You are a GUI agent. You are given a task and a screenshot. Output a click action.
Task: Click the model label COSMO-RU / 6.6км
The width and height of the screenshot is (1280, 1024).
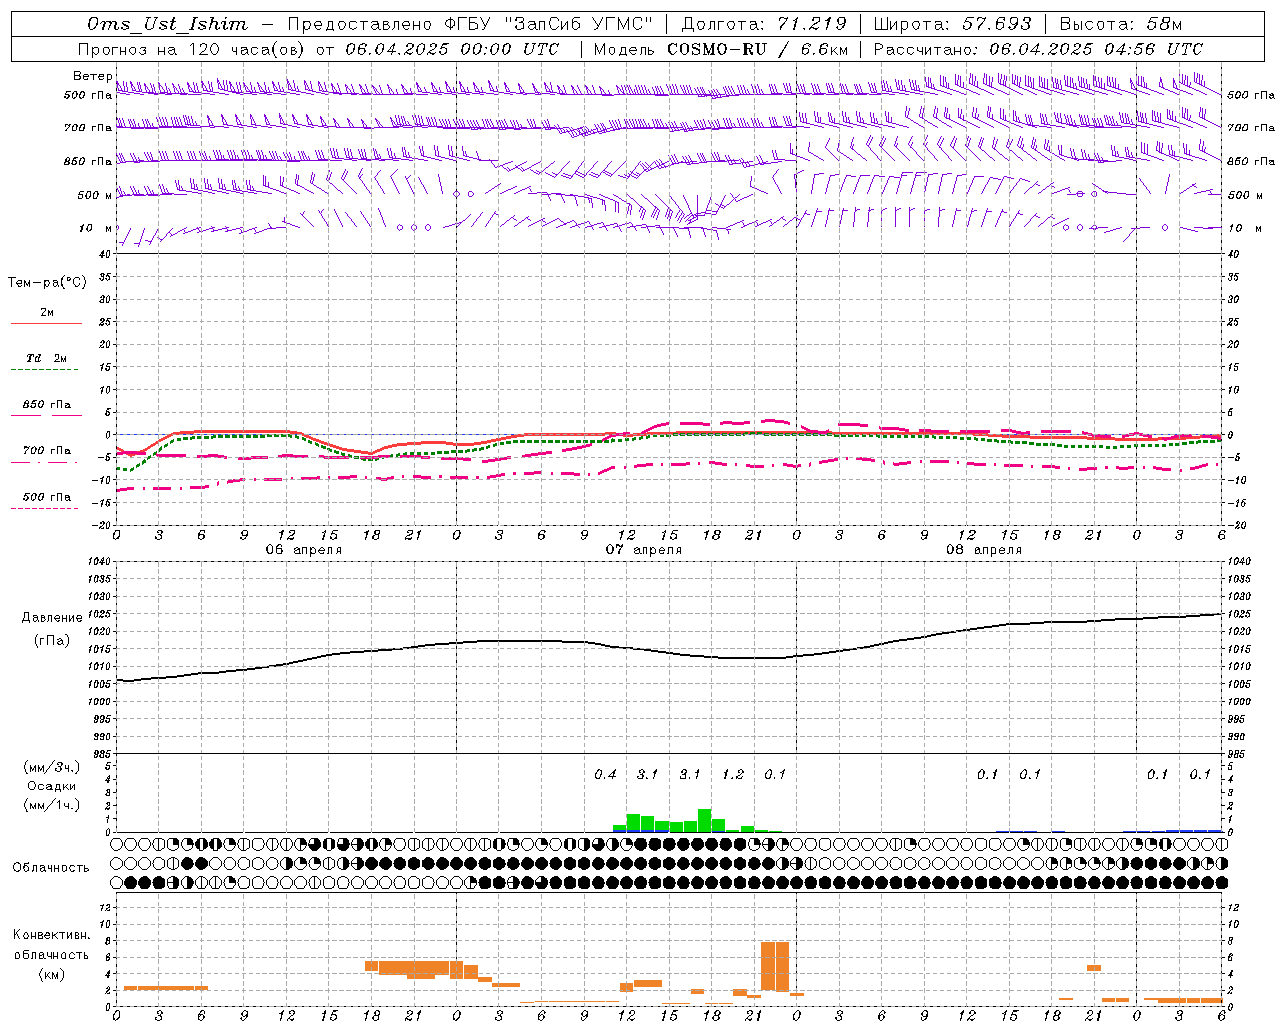pyautogui.click(x=758, y=49)
